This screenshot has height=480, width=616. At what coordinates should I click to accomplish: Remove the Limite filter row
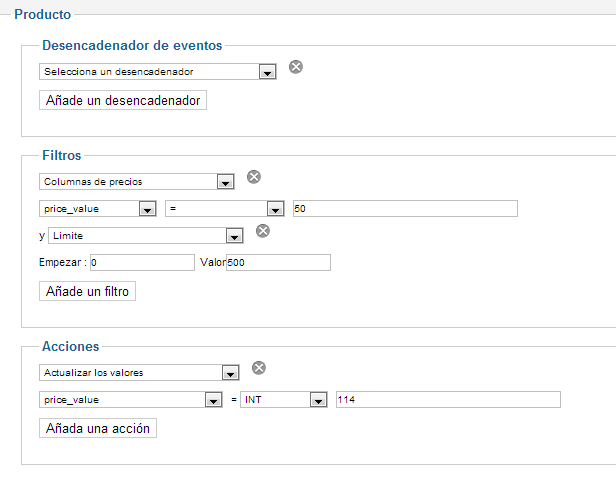[x=263, y=231]
